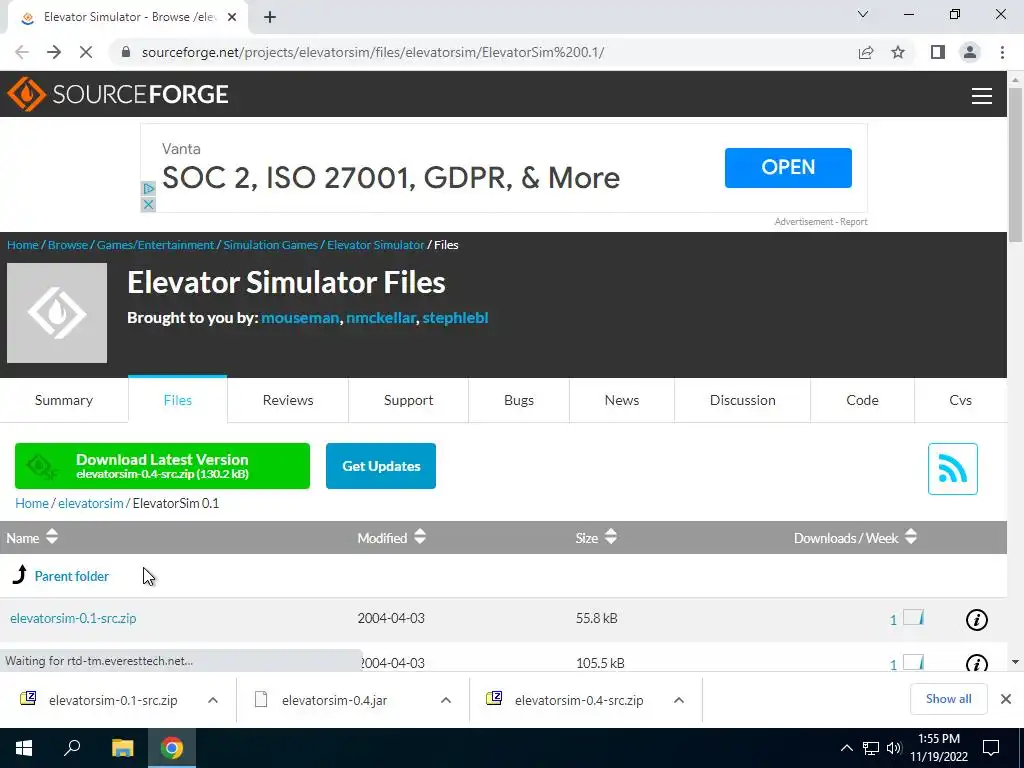Open the mouseman profile link
The image size is (1024, 768).
[300, 318]
